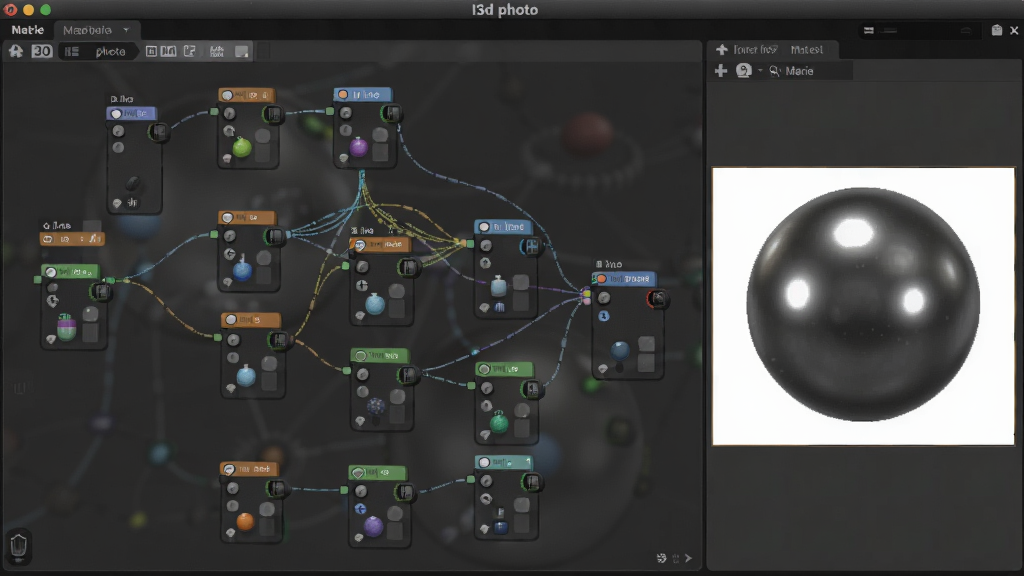Image resolution: width=1024 pixels, height=576 pixels.
Task: Click the right arrow at graph bottom right
Action: coord(688,558)
